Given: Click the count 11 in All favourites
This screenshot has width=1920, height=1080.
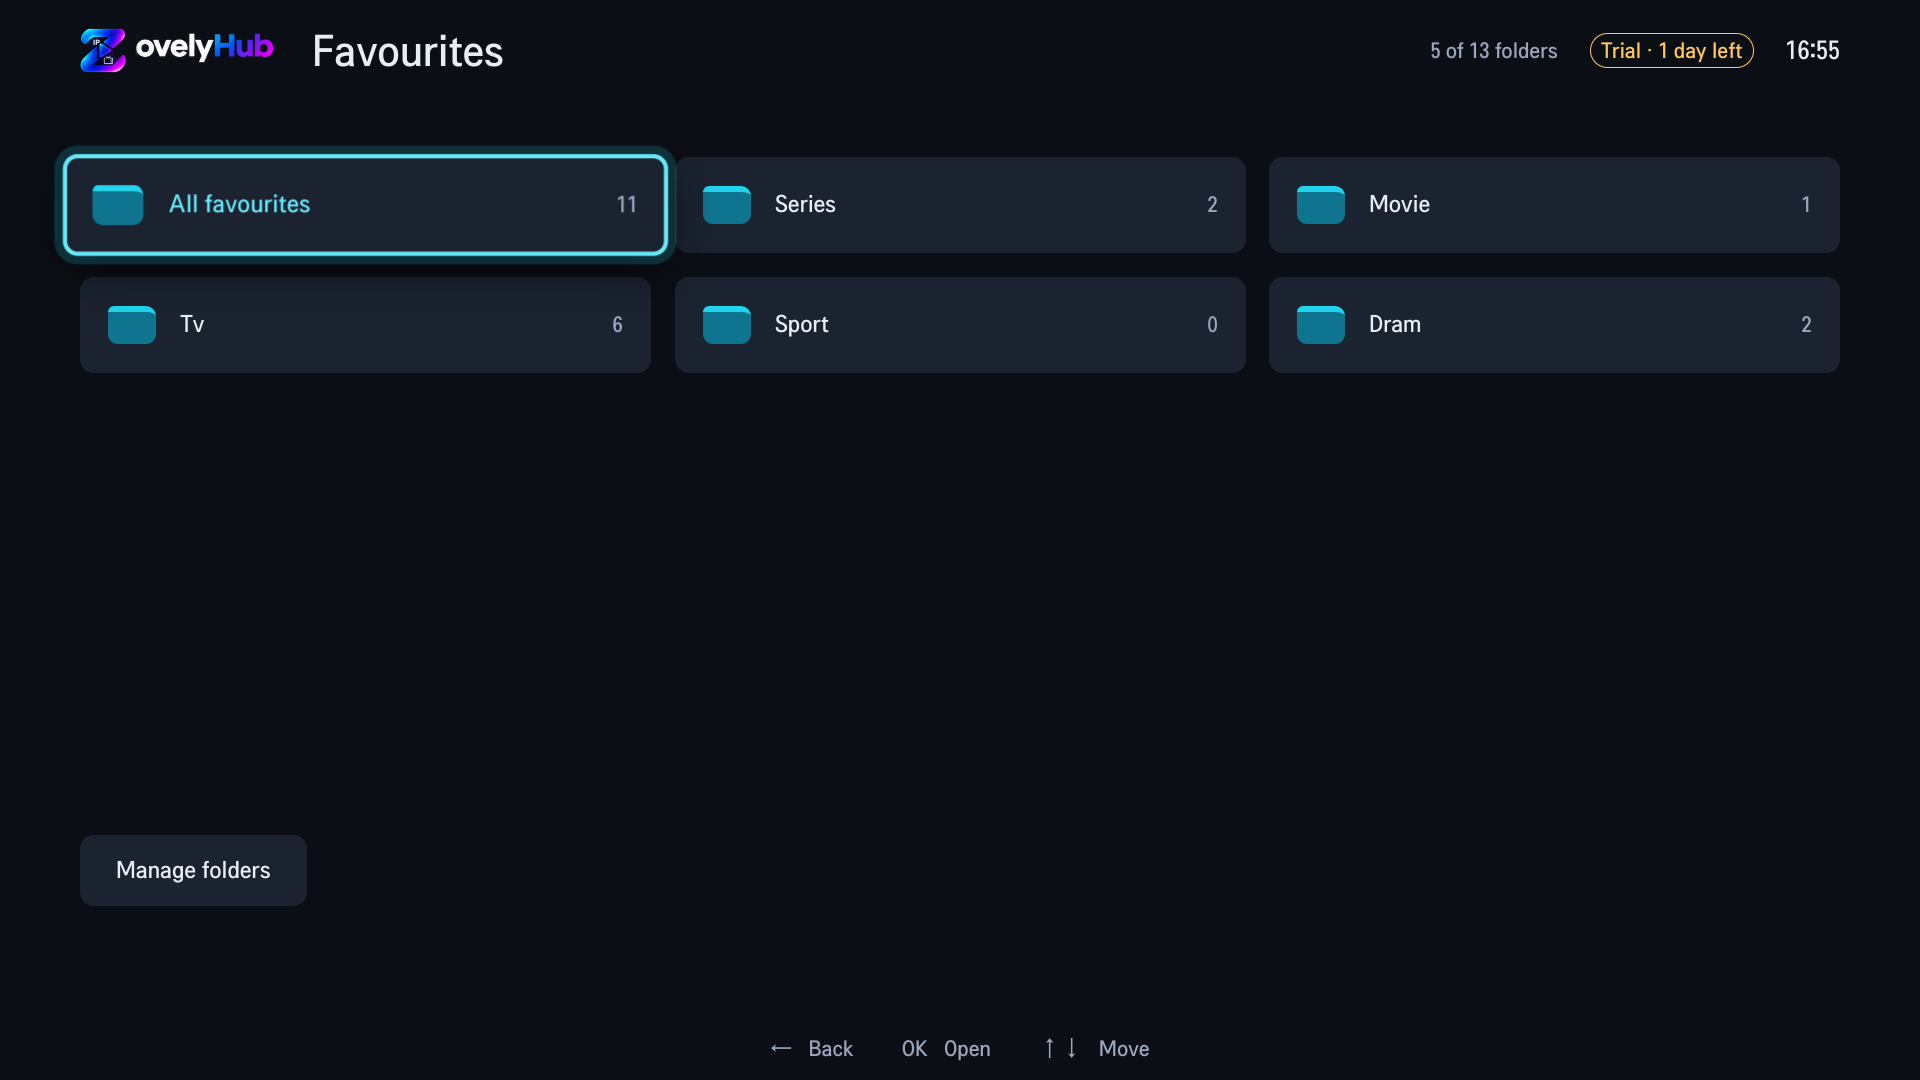Looking at the screenshot, I should click(626, 204).
